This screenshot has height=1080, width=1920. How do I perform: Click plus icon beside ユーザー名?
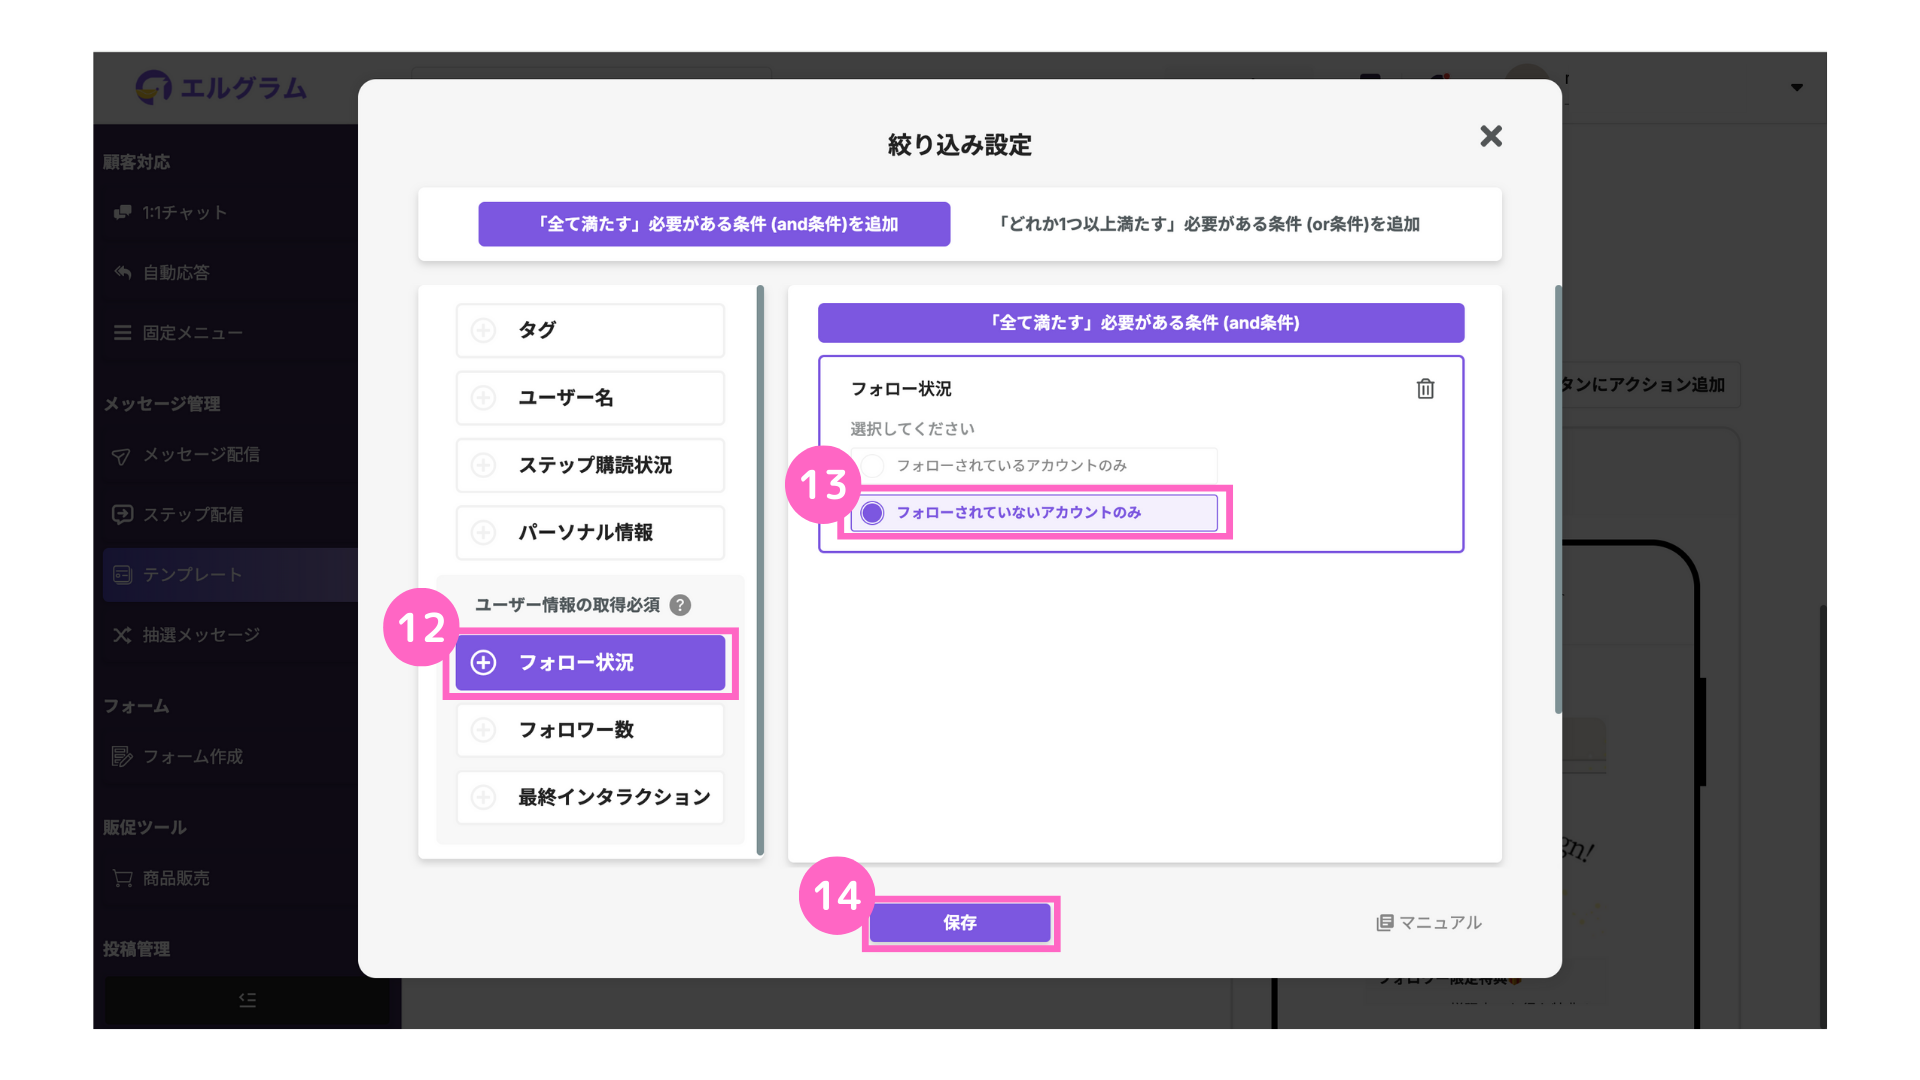click(484, 398)
